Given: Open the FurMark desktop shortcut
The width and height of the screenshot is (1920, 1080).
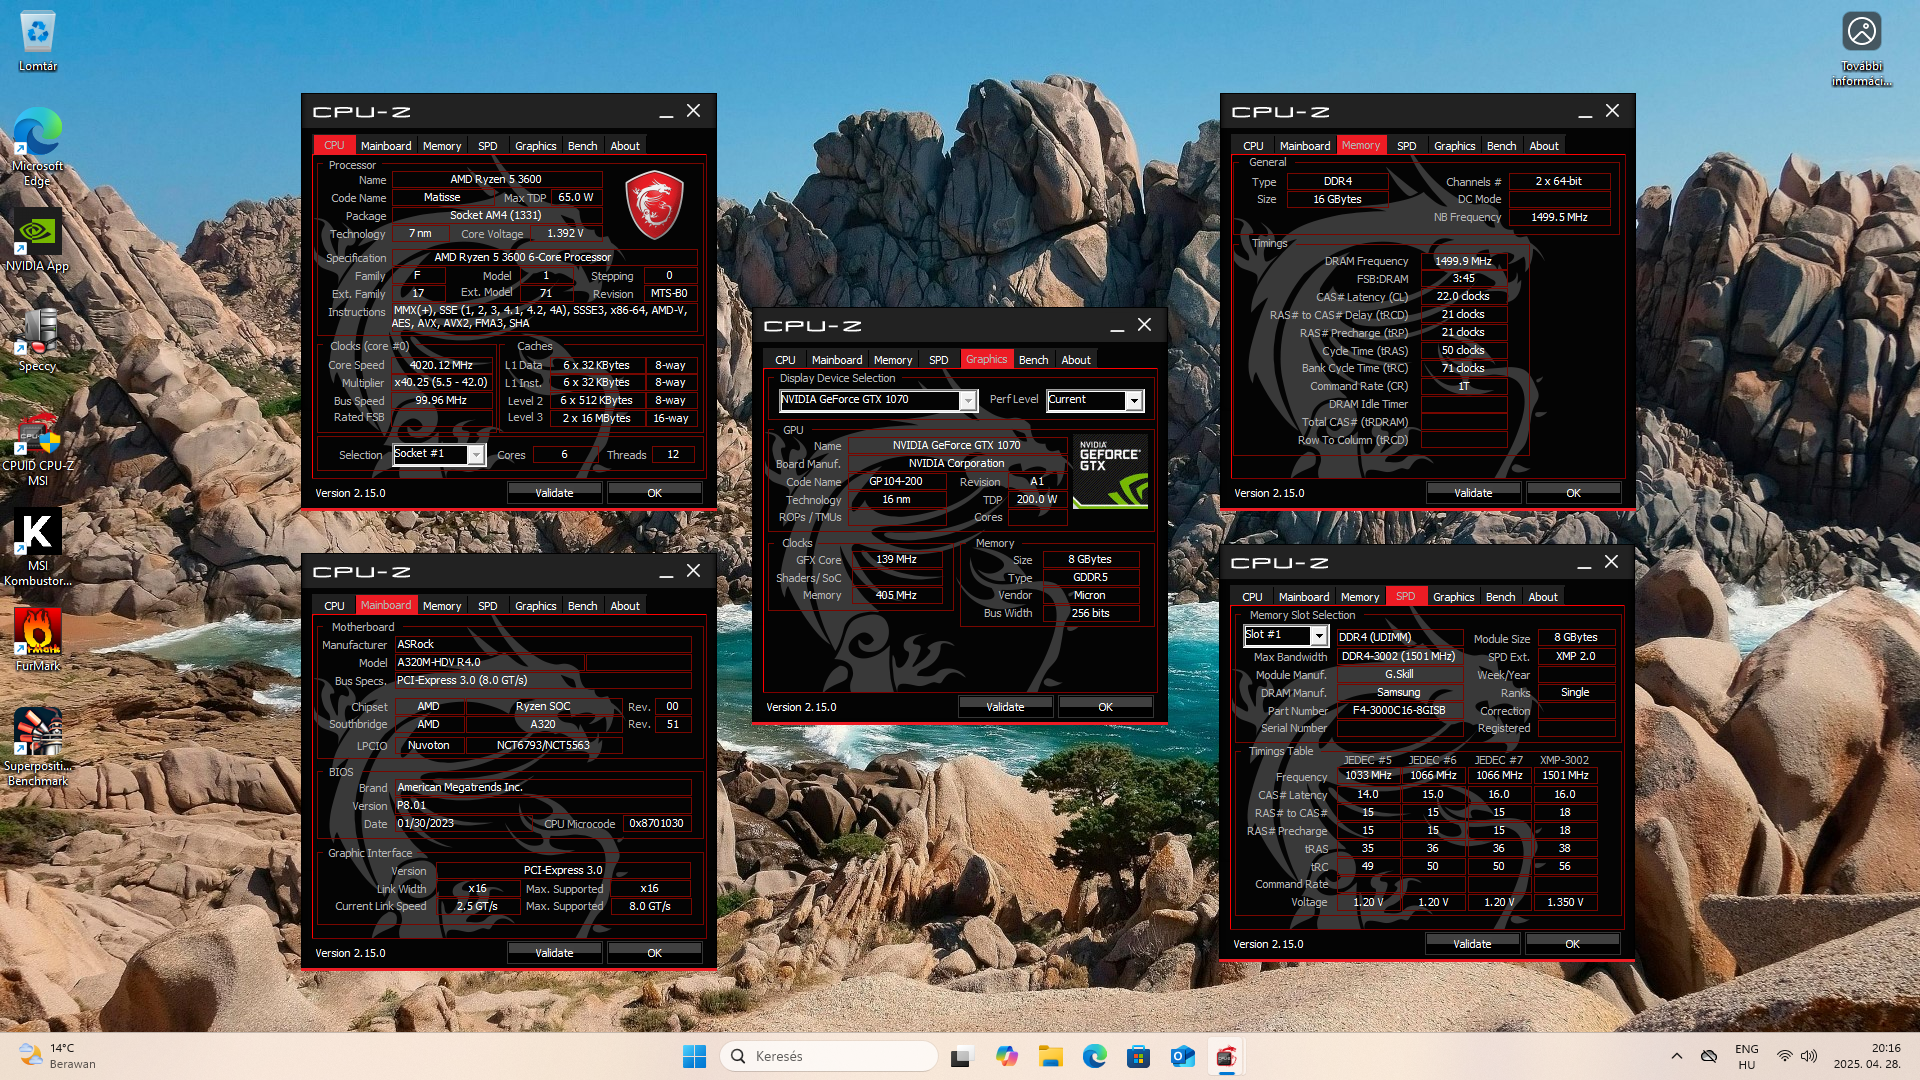Looking at the screenshot, I should pos(38,640).
